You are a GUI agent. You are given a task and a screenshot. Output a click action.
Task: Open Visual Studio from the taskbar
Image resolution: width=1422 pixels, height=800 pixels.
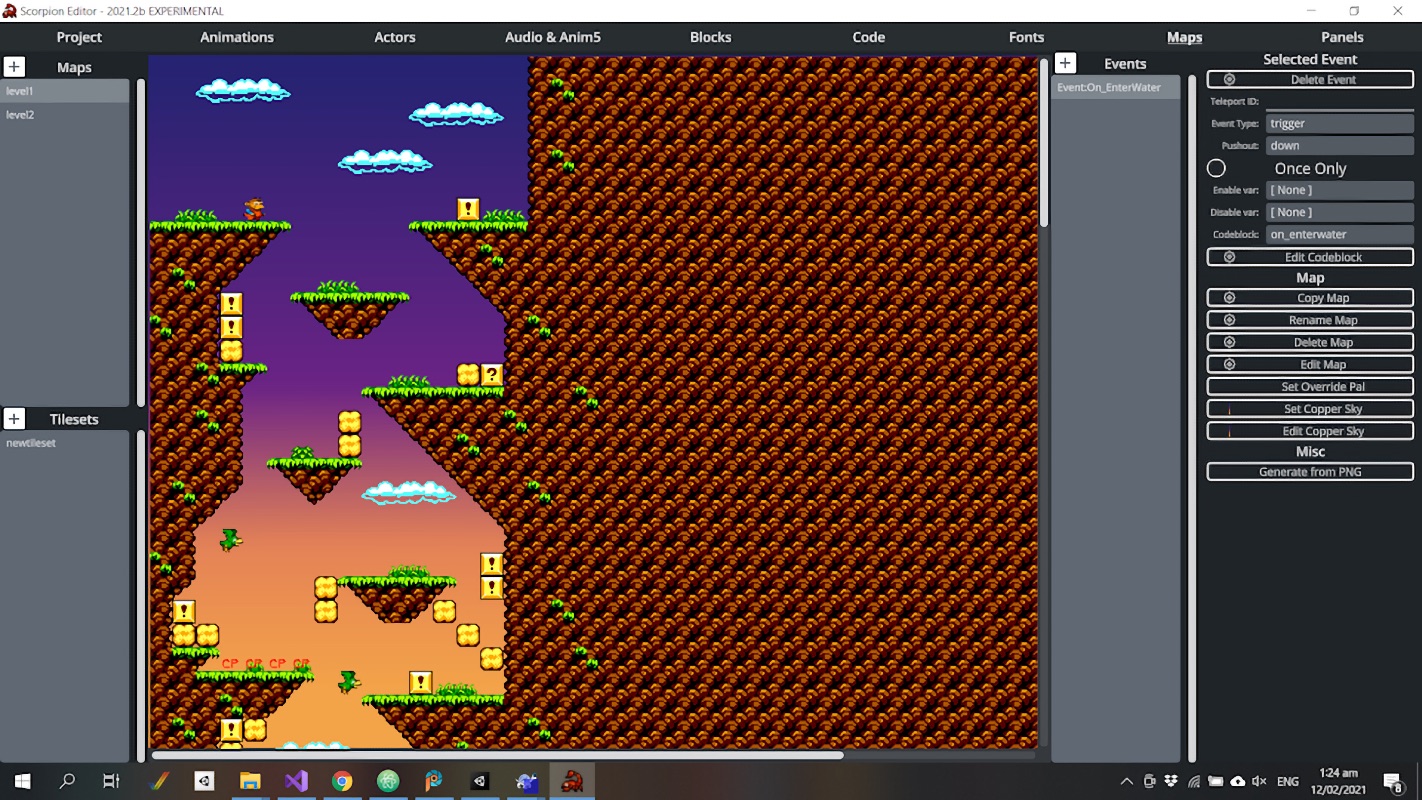point(296,780)
